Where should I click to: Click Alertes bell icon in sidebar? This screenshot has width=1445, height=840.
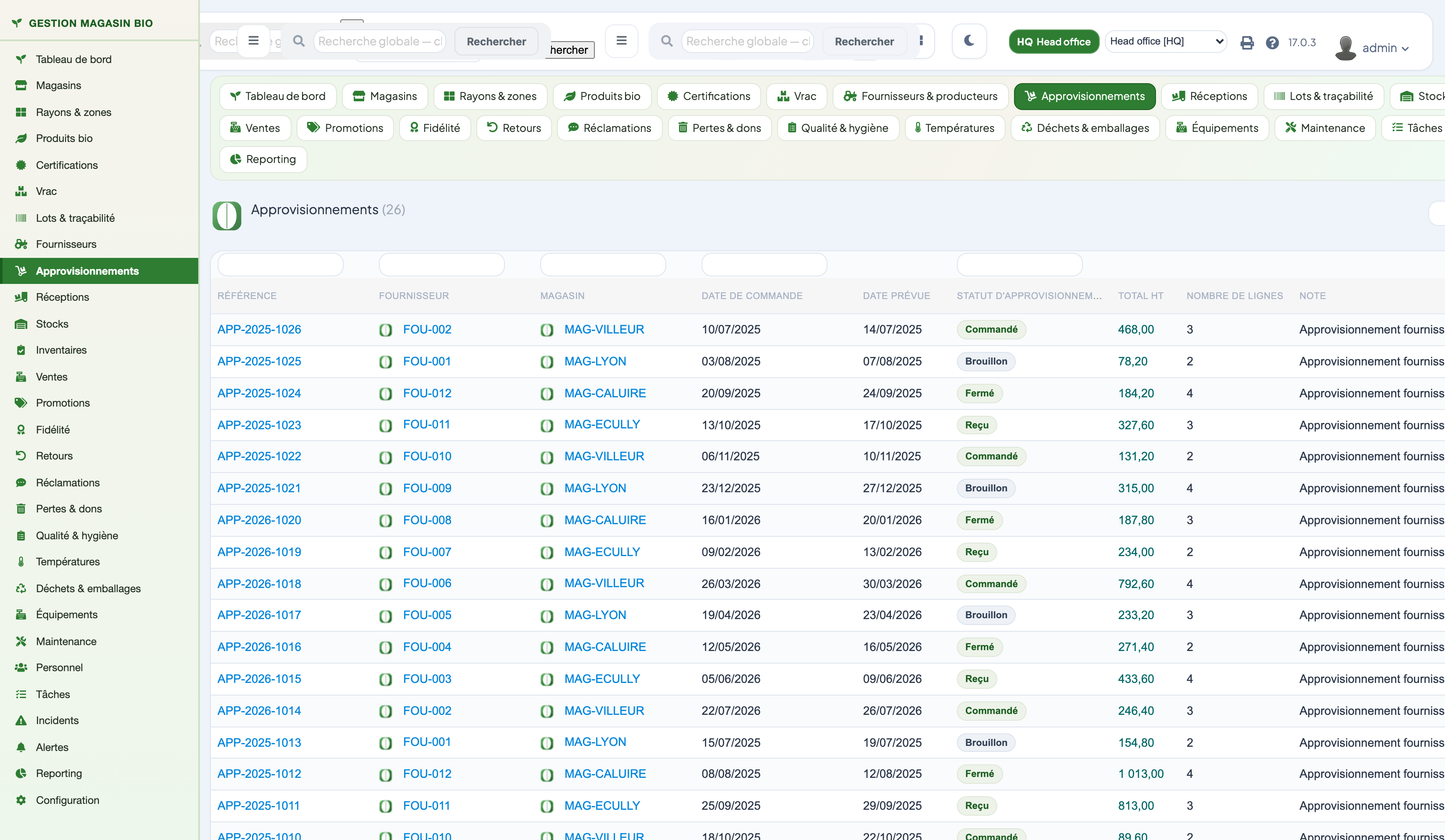click(21, 747)
